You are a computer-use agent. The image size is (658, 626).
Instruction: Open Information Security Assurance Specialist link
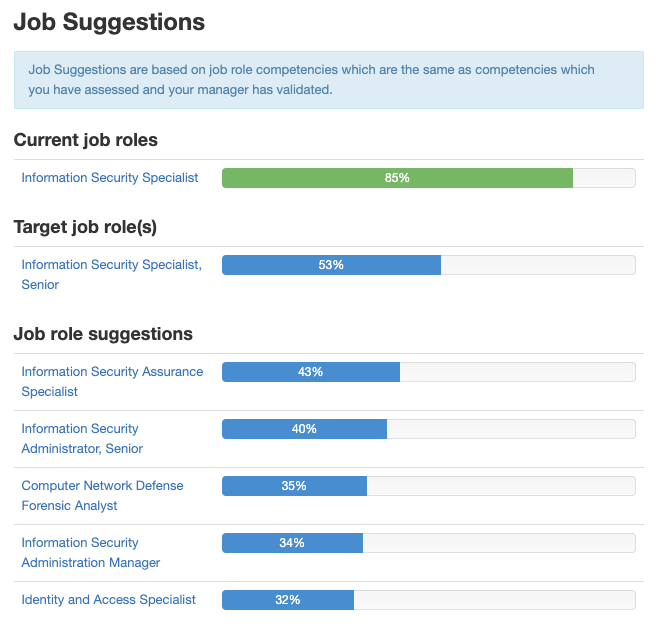(x=112, y=381)
